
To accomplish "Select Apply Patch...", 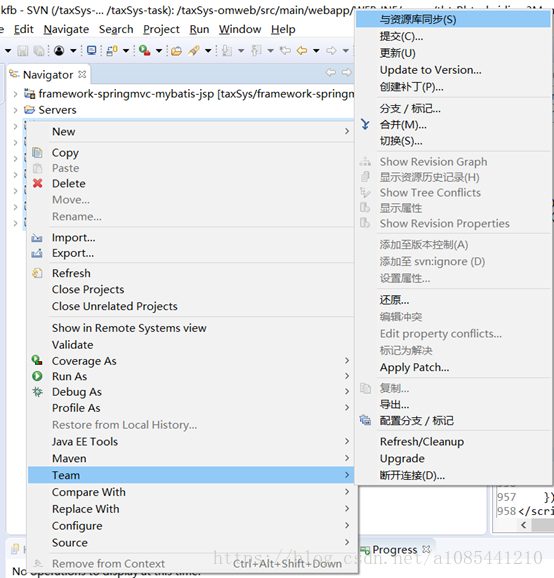I will [453, 367].
